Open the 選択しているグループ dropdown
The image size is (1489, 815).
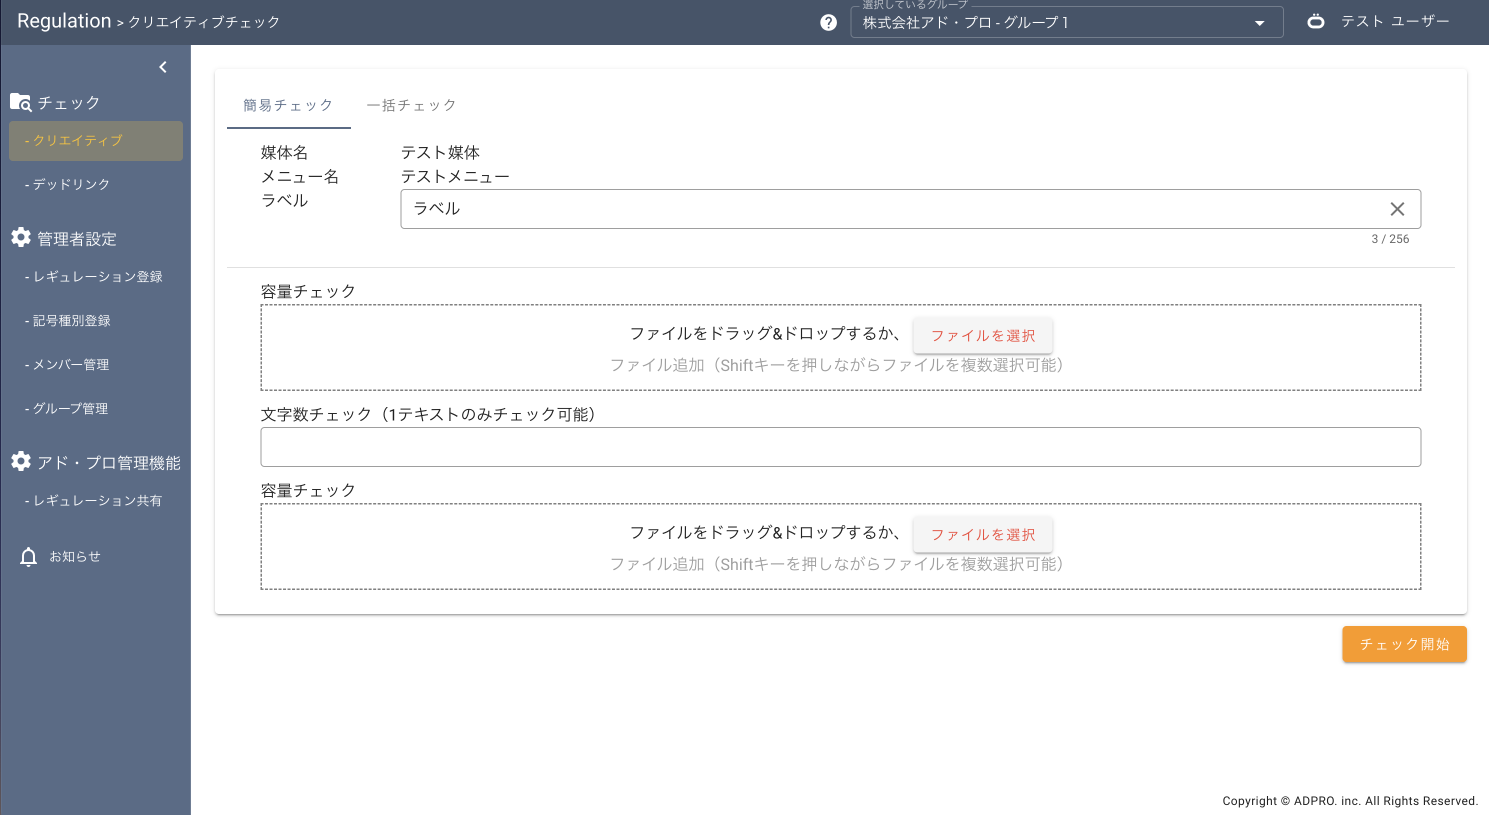(1065, 22)
